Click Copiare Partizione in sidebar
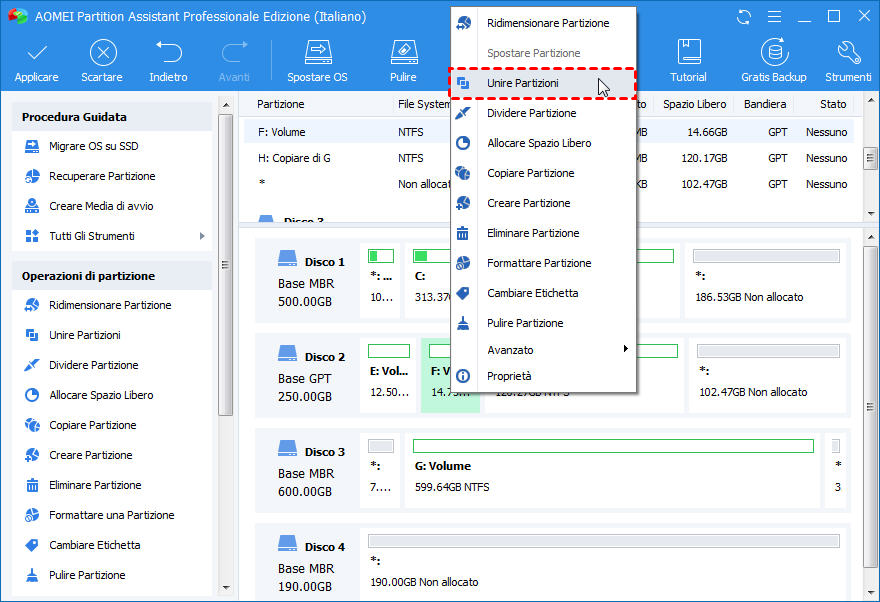This screenshot has width=880, height=602. pos(93,425)
